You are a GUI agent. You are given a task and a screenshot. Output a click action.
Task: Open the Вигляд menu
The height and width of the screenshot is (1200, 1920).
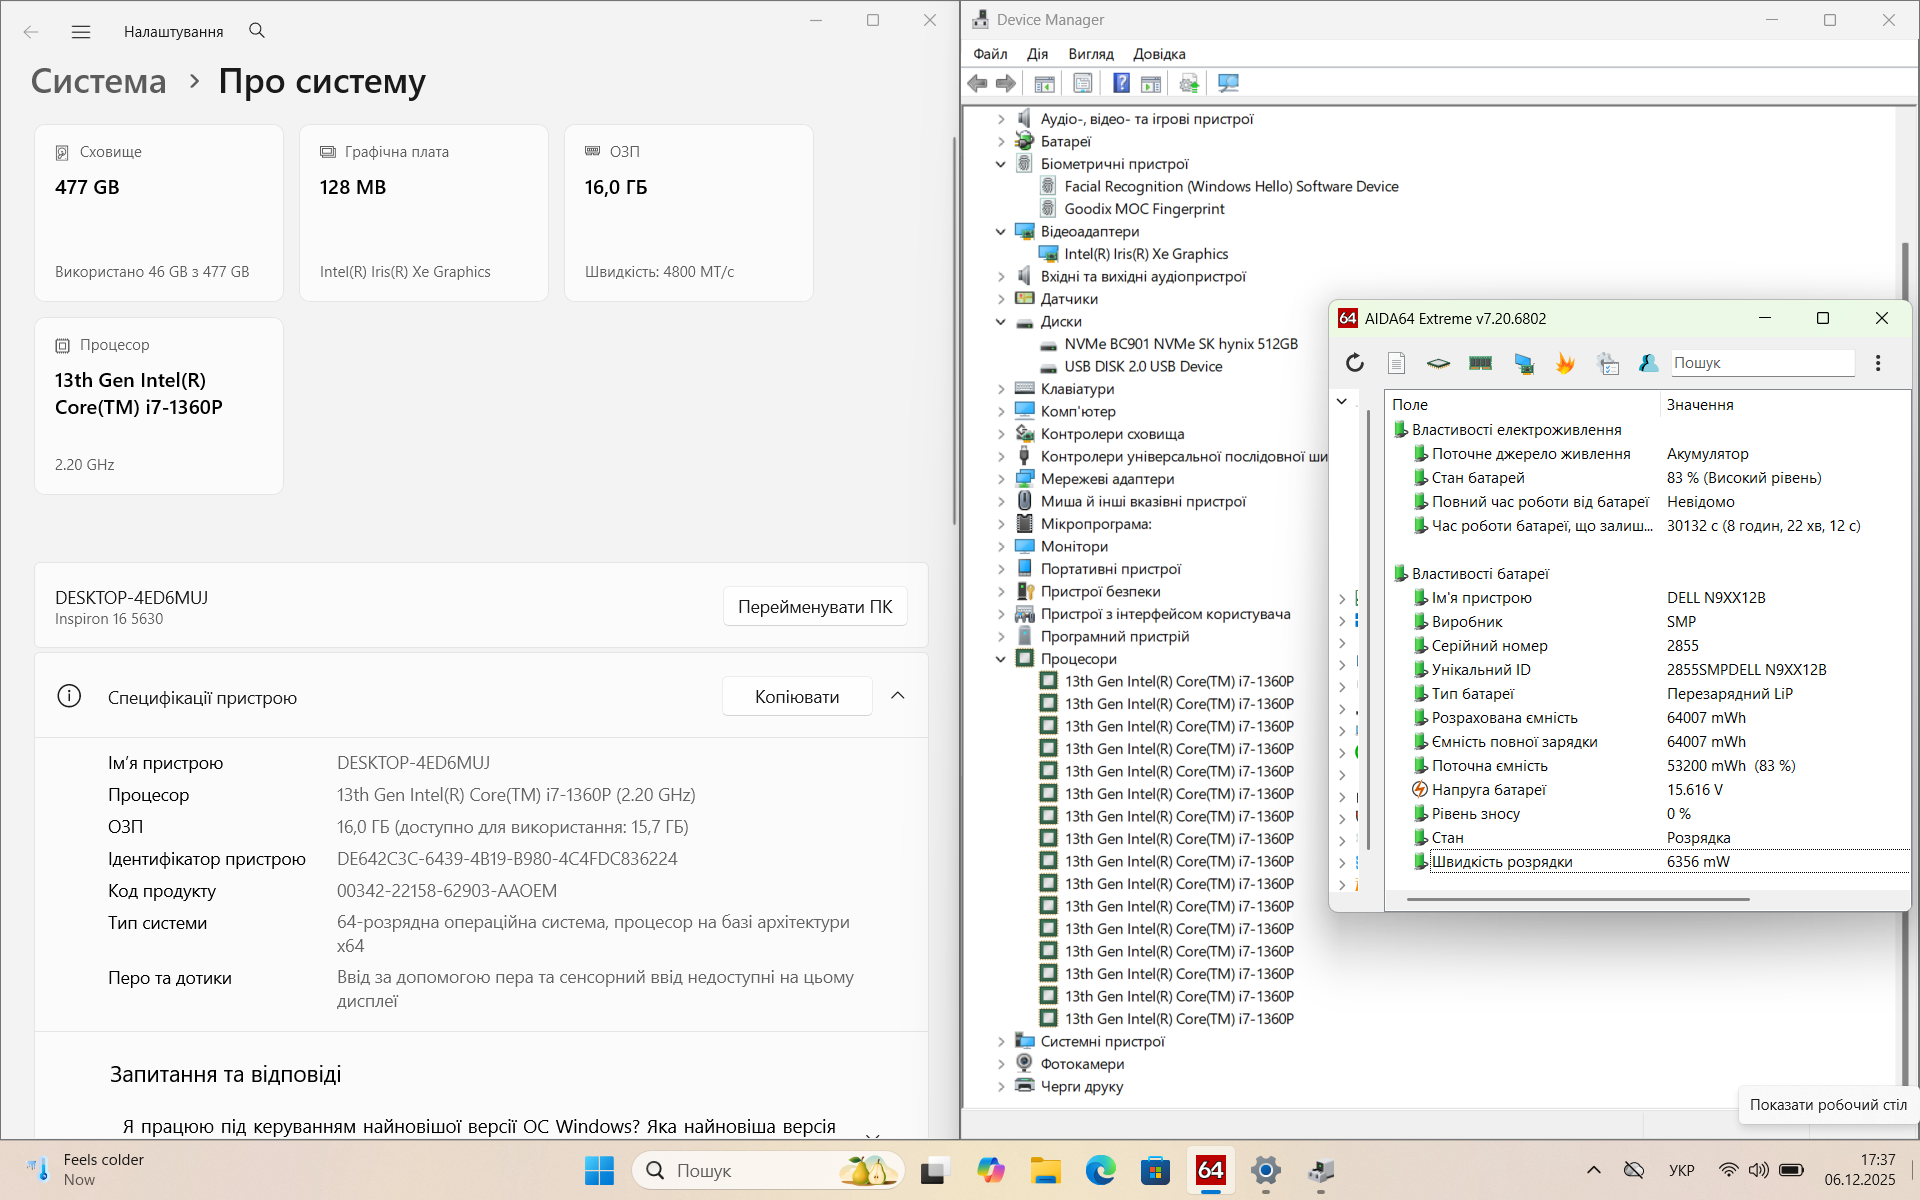1090,54
